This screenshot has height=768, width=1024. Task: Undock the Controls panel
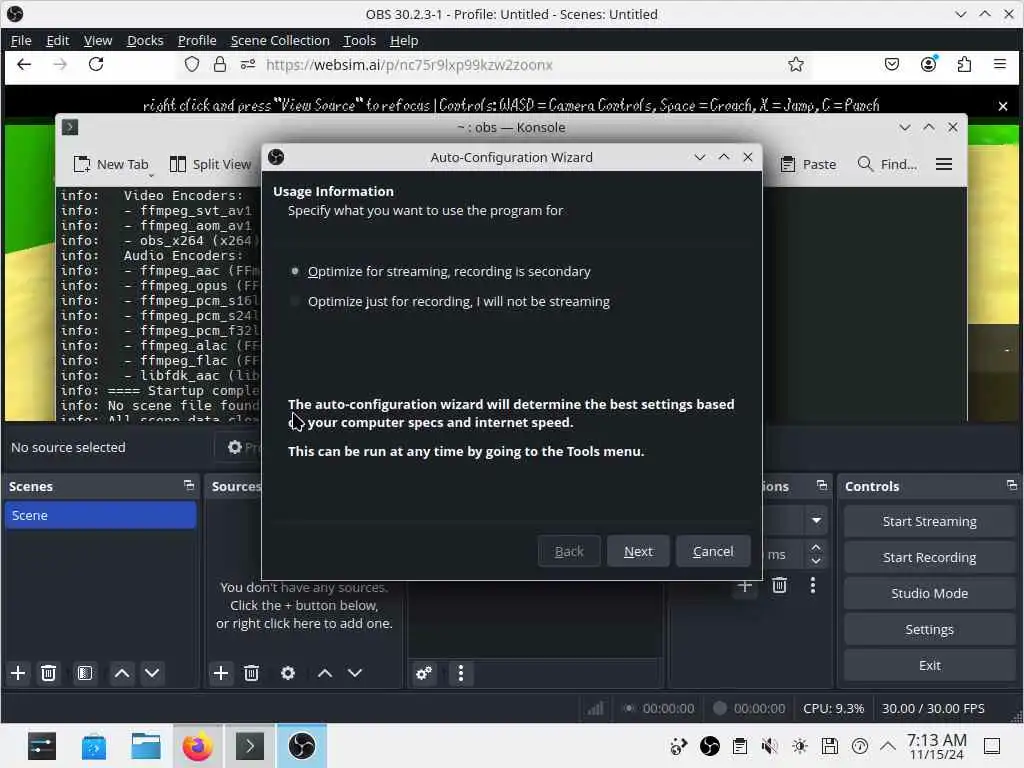point(1012,485)
